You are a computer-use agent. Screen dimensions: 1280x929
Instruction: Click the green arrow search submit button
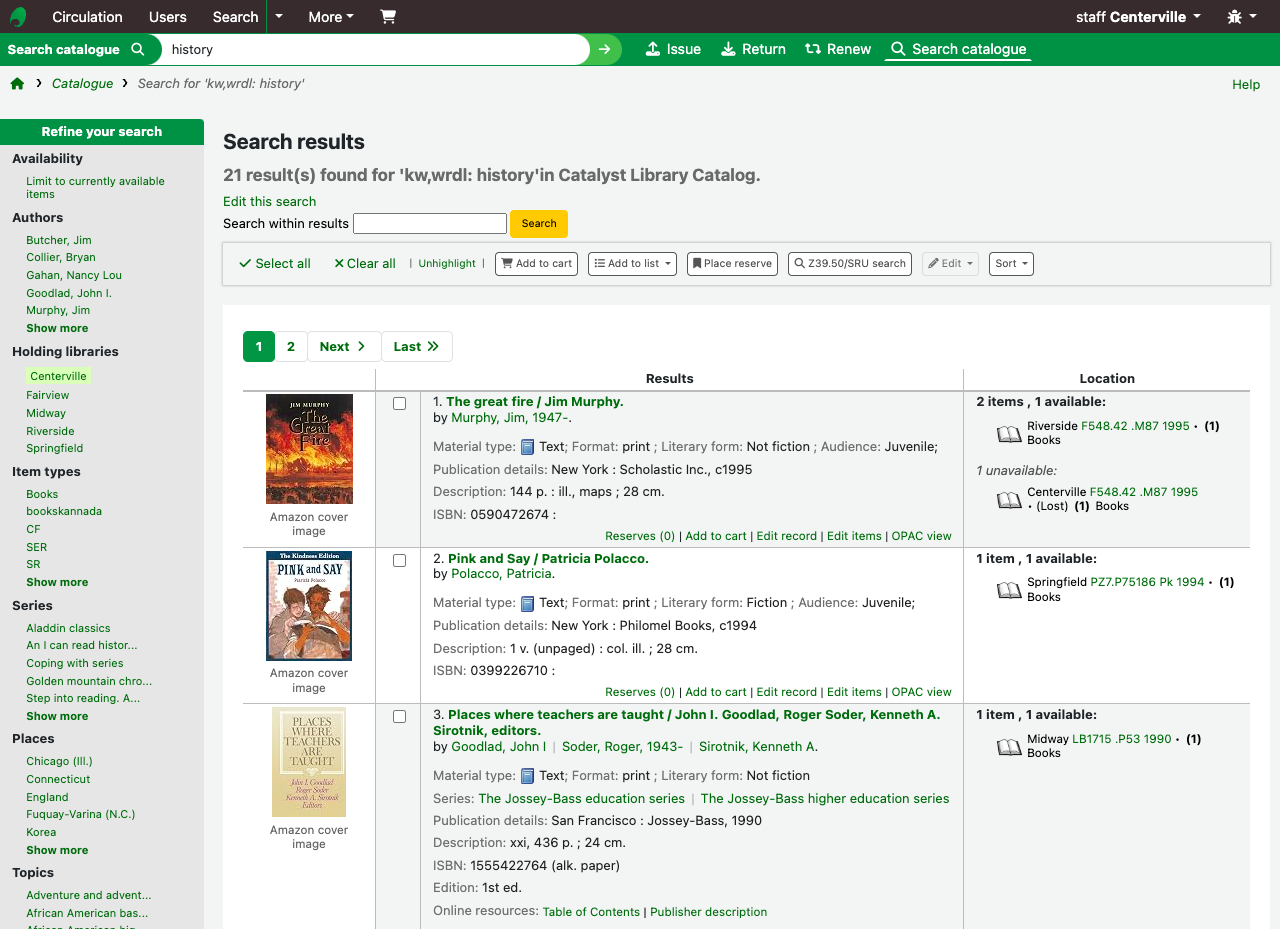pyautogui.click(x=604, y=49)
